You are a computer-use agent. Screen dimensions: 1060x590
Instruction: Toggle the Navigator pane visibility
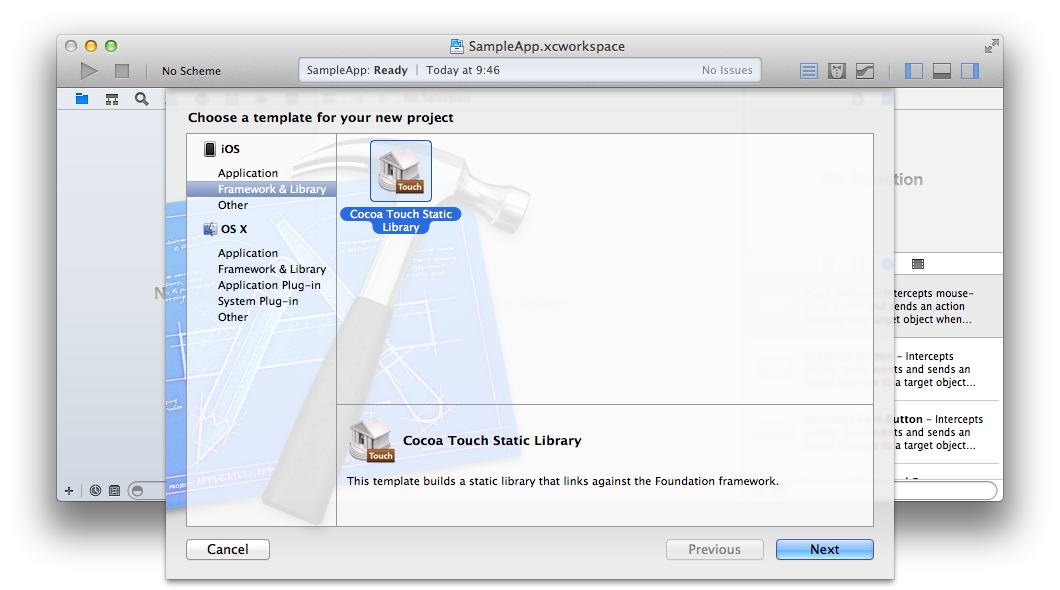[x=914, y=71]
